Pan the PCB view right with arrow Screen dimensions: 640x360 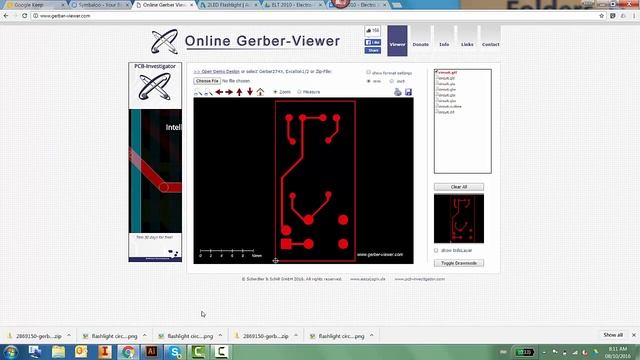[229, 92]
